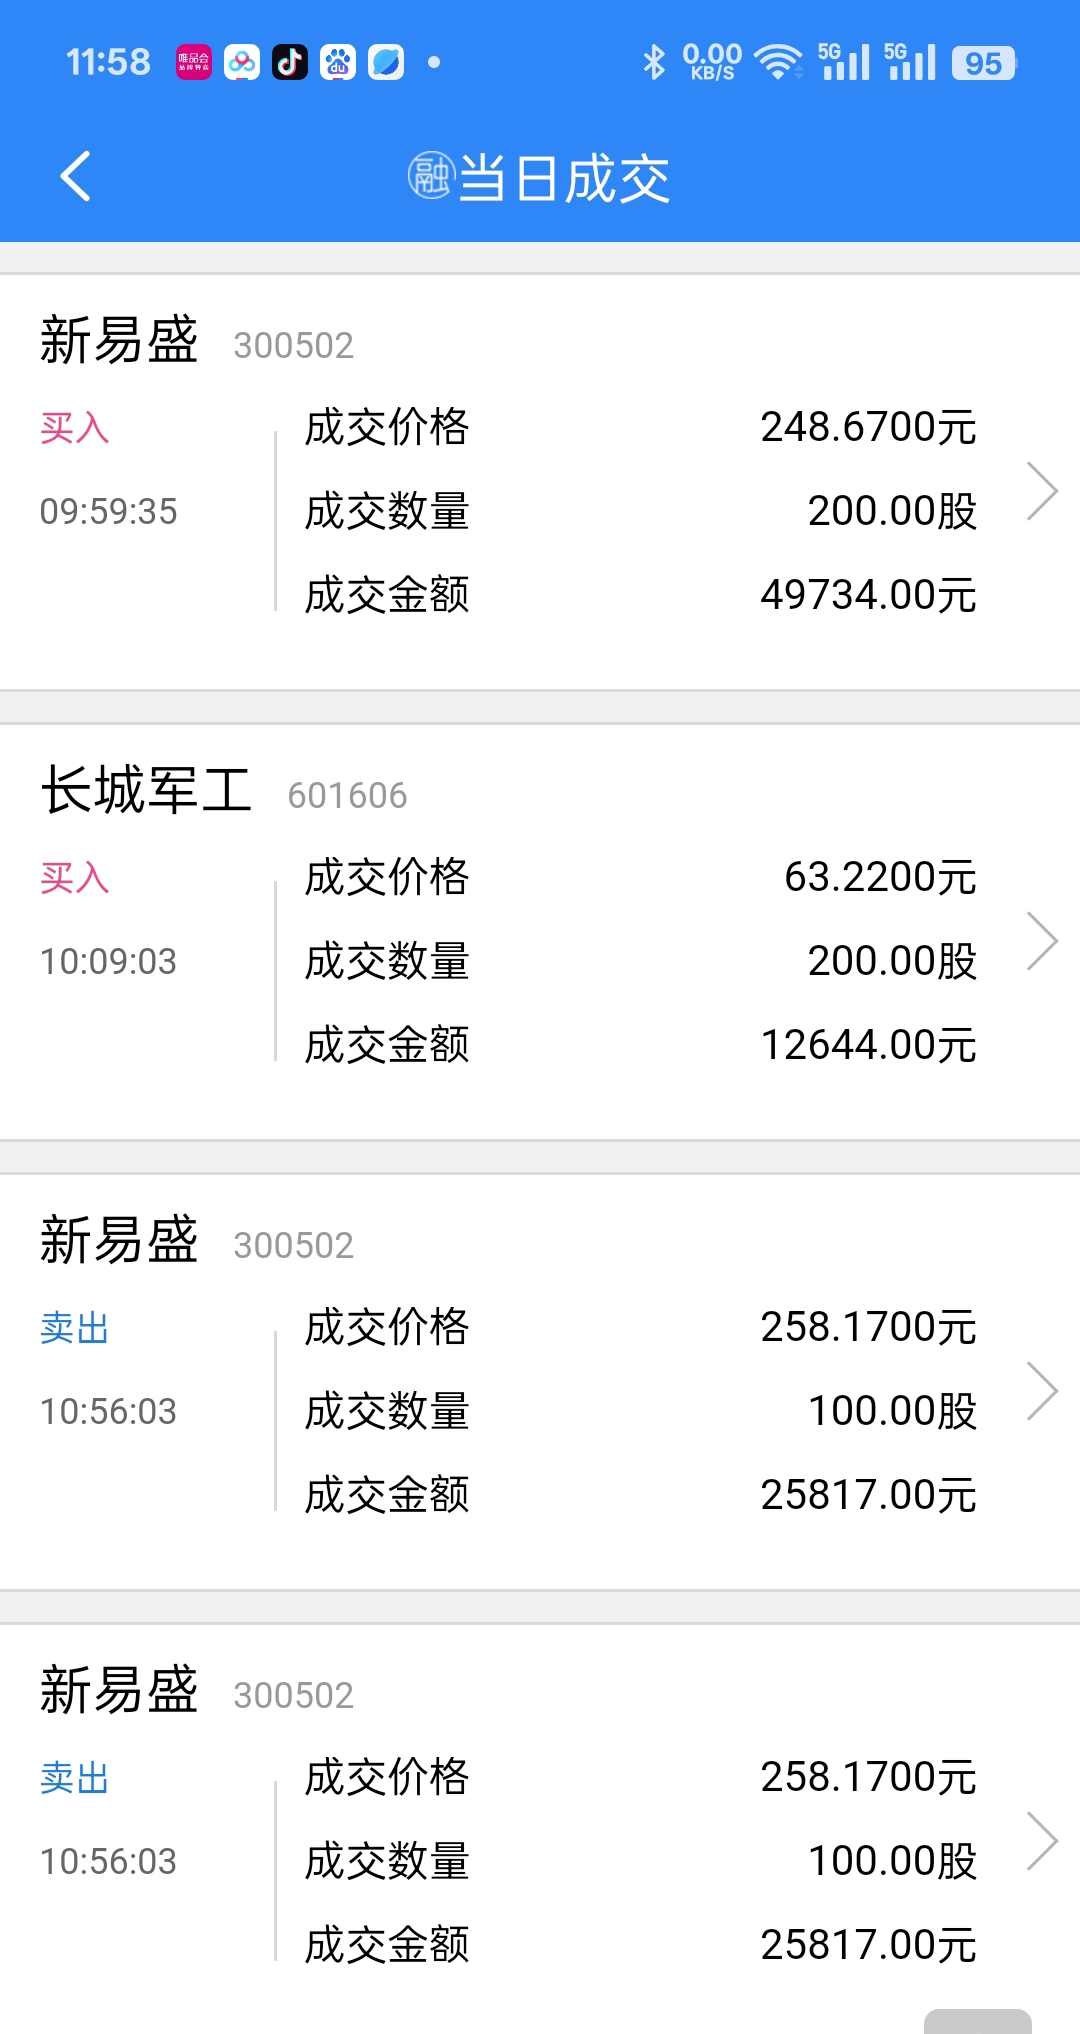Viewport: 1080px width, 2034px height.
Task: Tap the 63.2200元 trade price value
Action: pos(881,877)
